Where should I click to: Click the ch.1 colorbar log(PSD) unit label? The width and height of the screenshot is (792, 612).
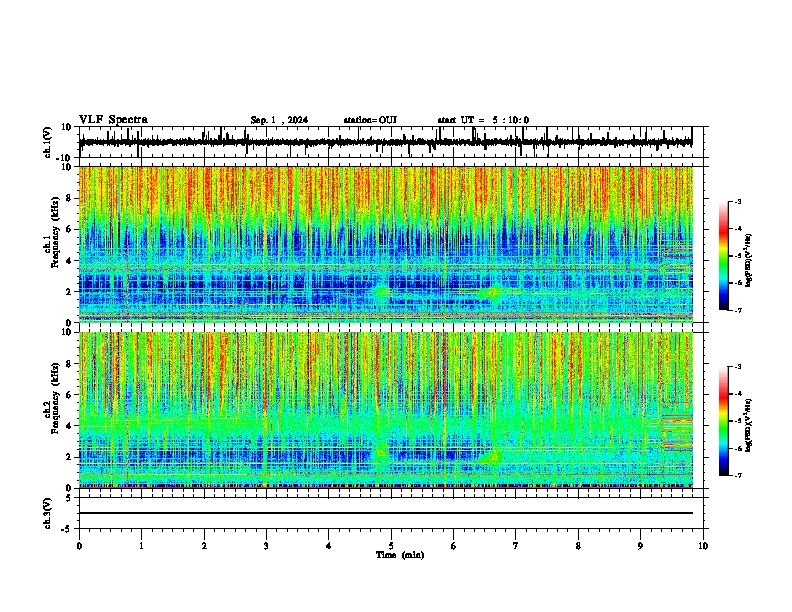(x=749, y=260)
